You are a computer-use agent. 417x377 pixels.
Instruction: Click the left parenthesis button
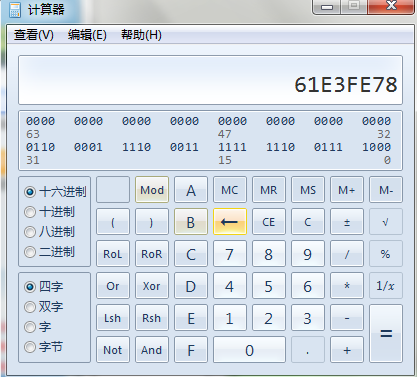point(113,222)
